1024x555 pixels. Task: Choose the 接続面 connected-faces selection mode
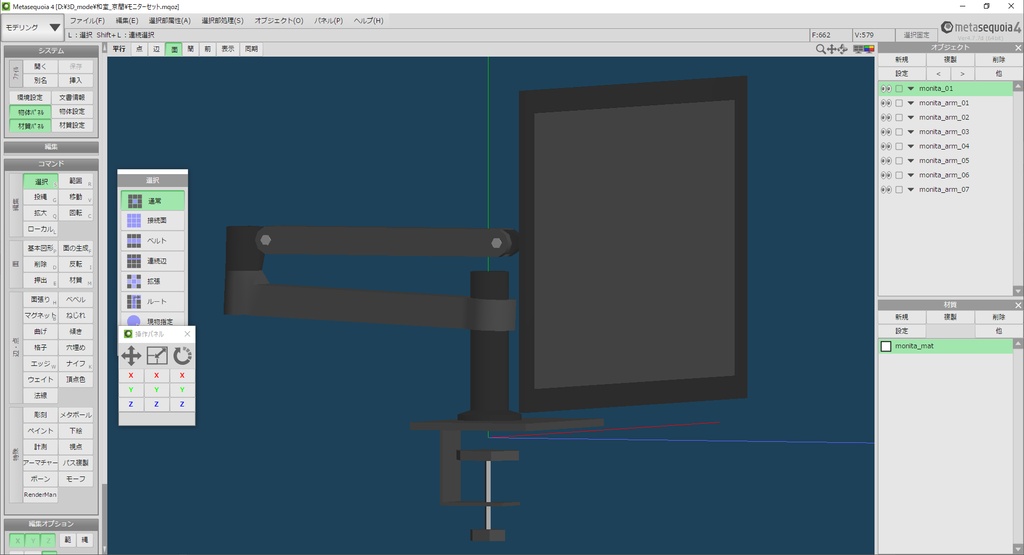pyautogui.click(x=152, y=221)
